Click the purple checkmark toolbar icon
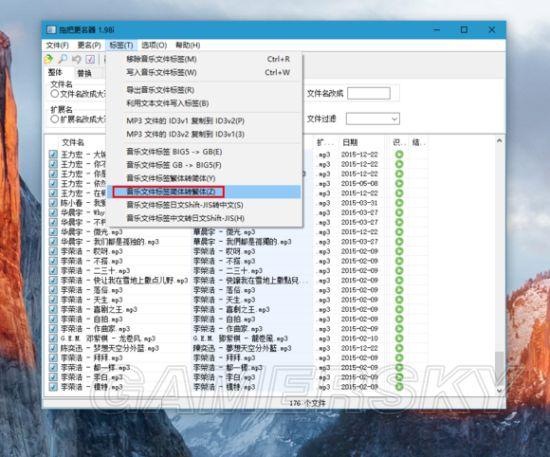550x457 pixels. pyautogui.click(x=90, y=59)
